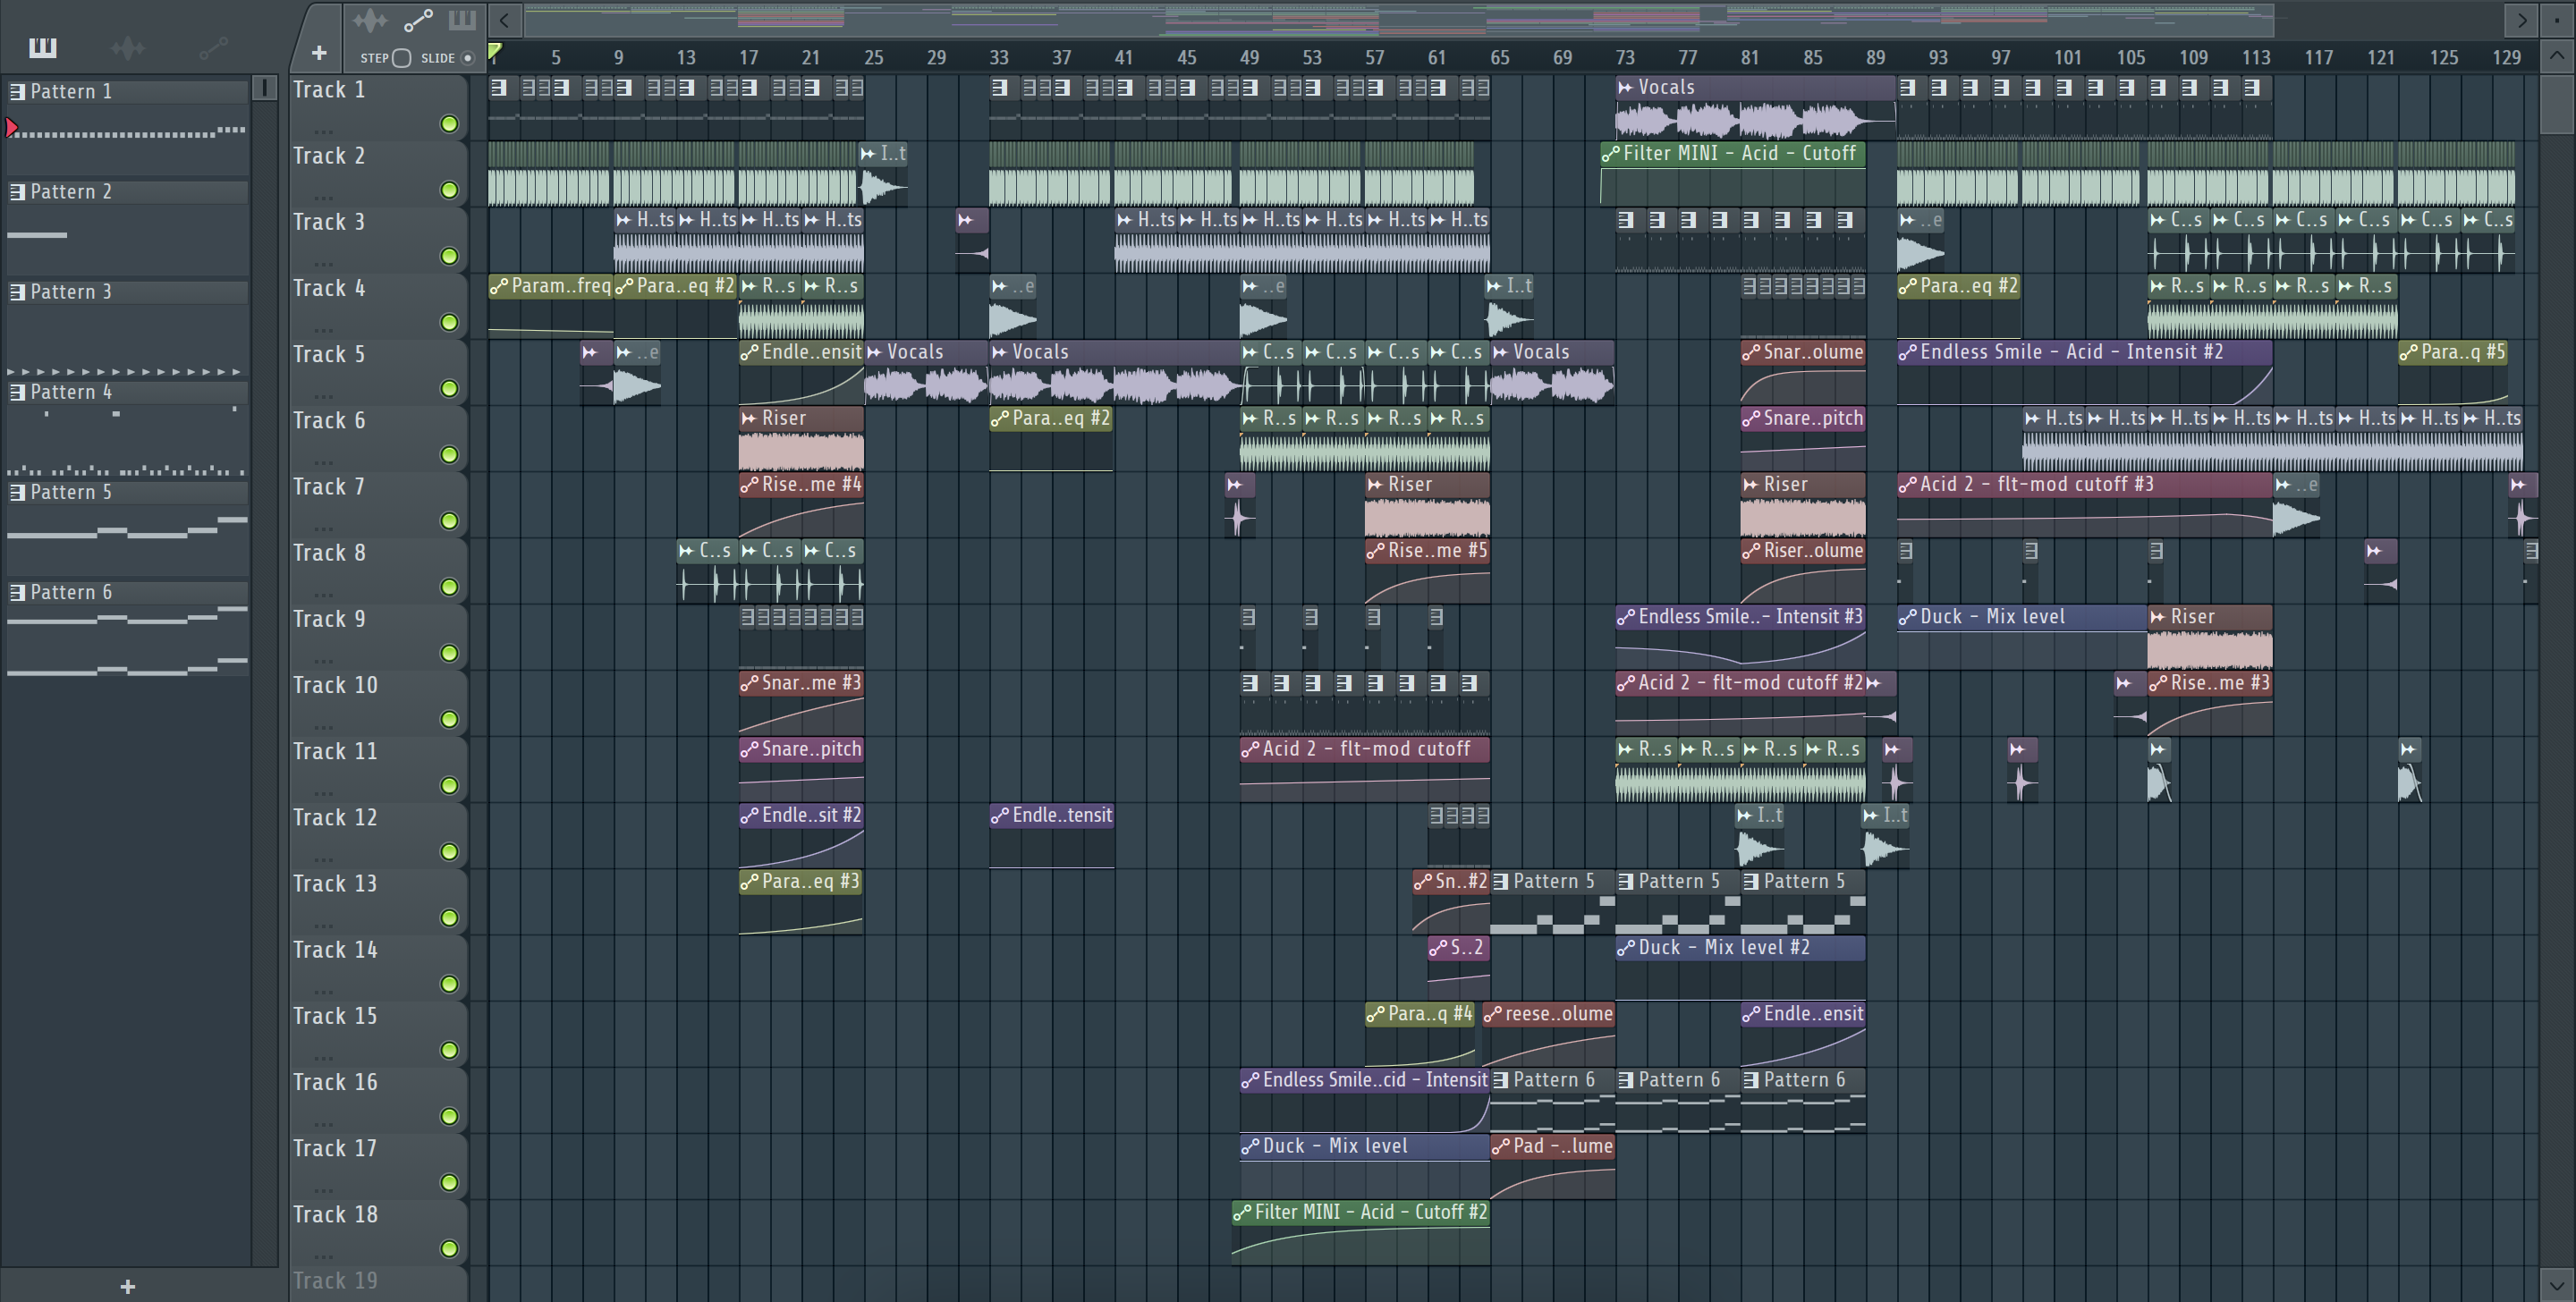2576x1302 pixels.
Task: Mute Track 14 using its green LED
Action: pyautogui.click(x=450, y=984)
